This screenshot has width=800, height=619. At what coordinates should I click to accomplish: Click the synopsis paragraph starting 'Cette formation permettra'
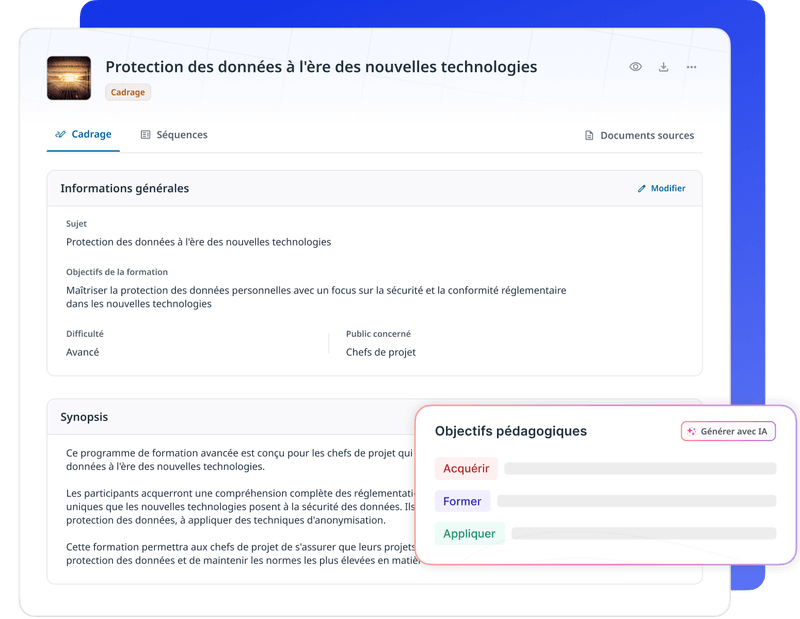[x=243, y=554]
